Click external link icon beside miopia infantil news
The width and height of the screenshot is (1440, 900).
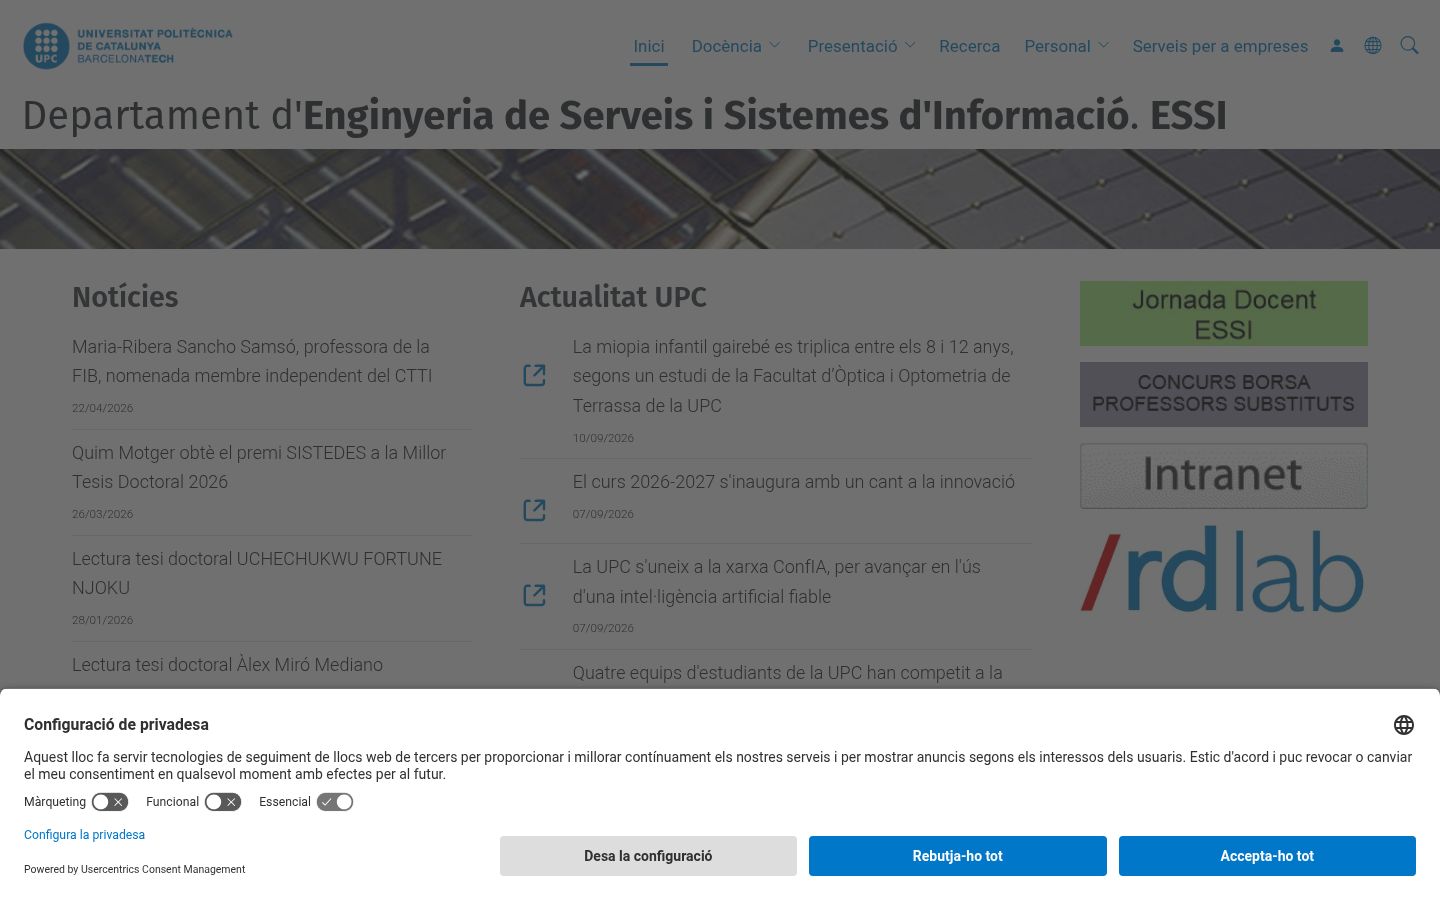(535, 375)
